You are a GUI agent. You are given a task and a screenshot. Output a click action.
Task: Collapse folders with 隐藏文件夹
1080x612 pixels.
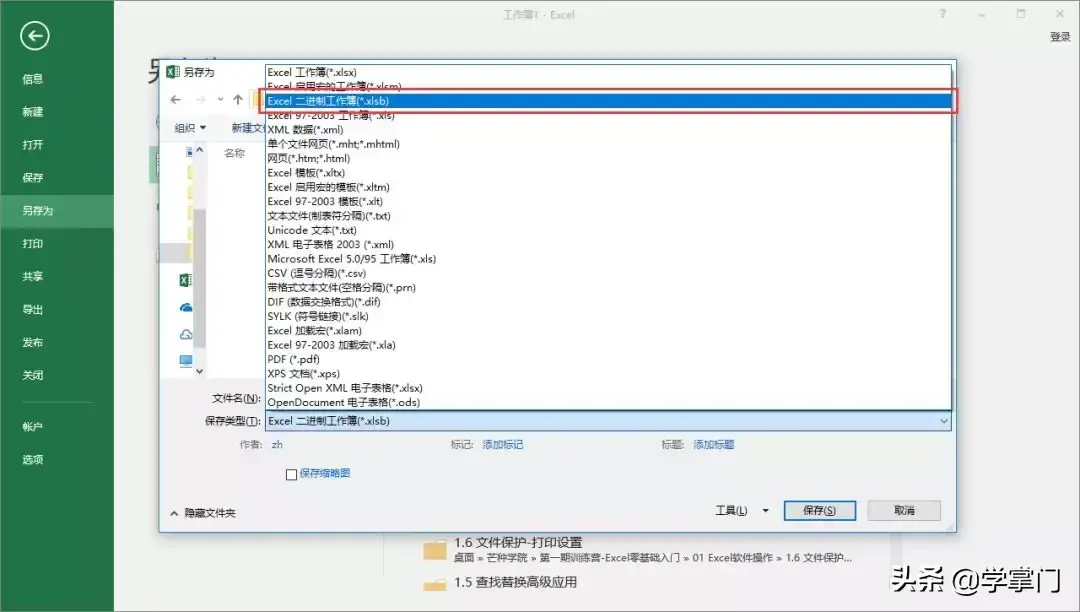point(202,513)
